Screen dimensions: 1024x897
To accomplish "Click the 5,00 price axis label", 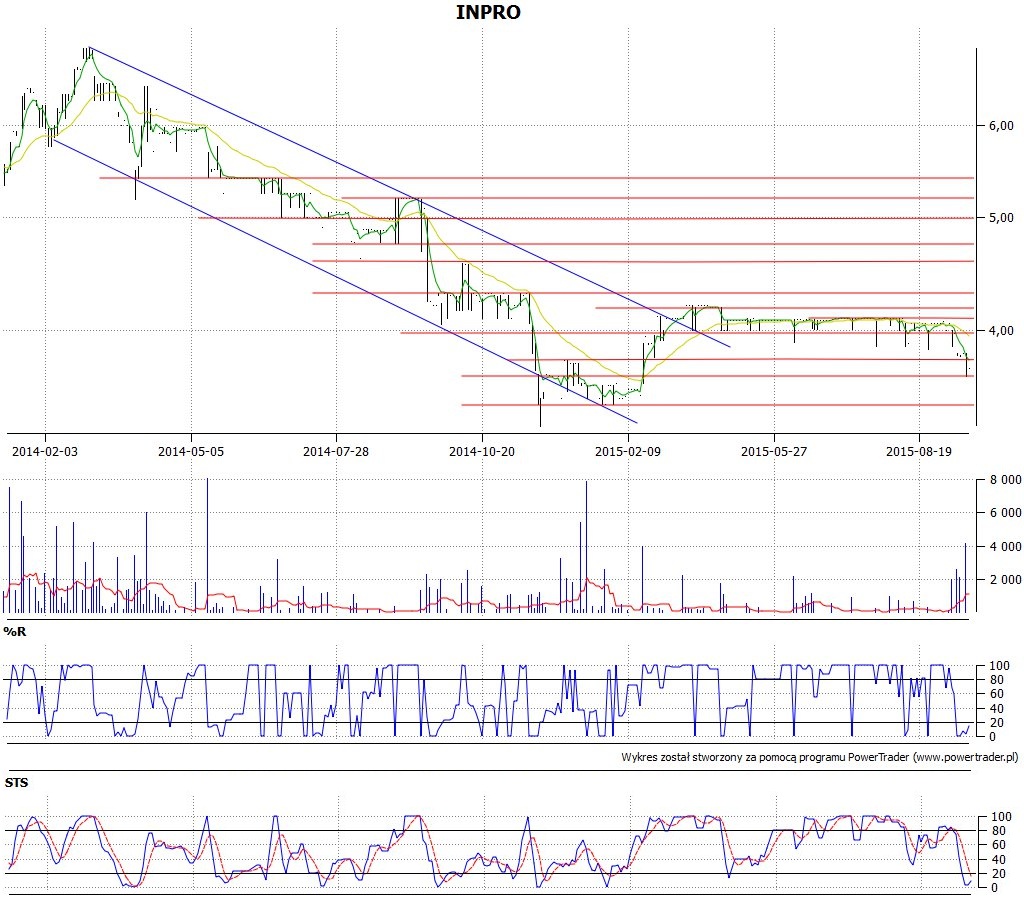I will point(1000,217).
